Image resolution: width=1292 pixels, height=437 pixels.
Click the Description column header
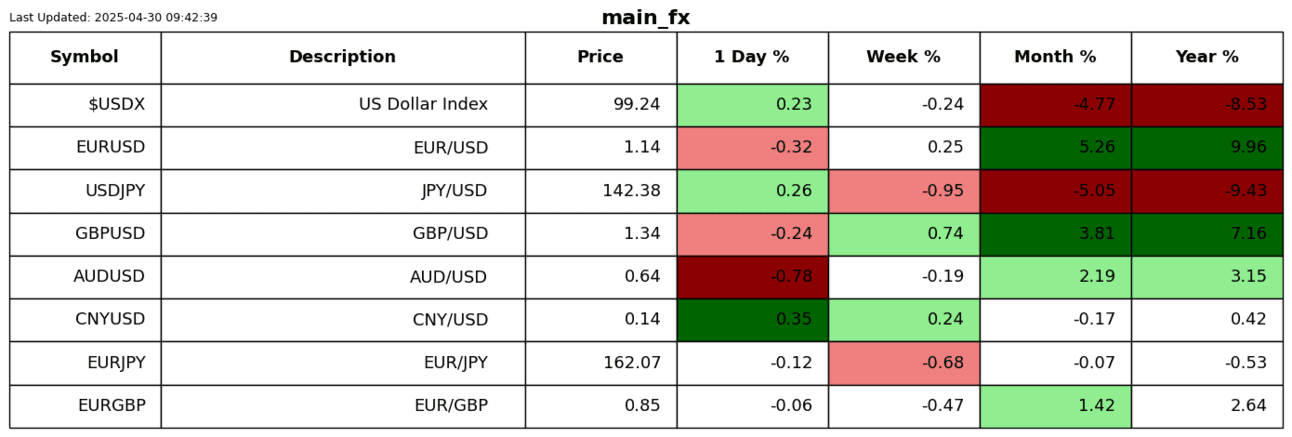click(342, 57)
